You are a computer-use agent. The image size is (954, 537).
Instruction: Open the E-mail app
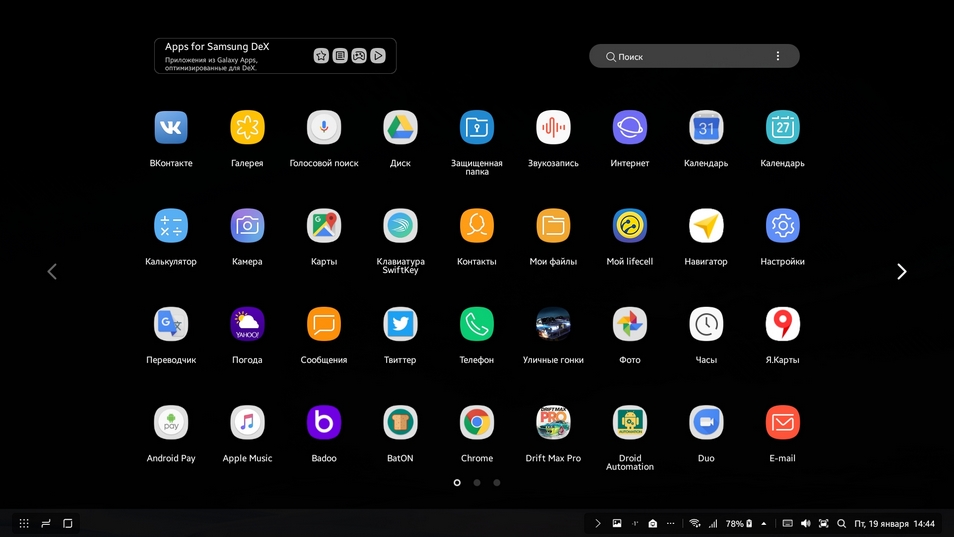point(782,422)
